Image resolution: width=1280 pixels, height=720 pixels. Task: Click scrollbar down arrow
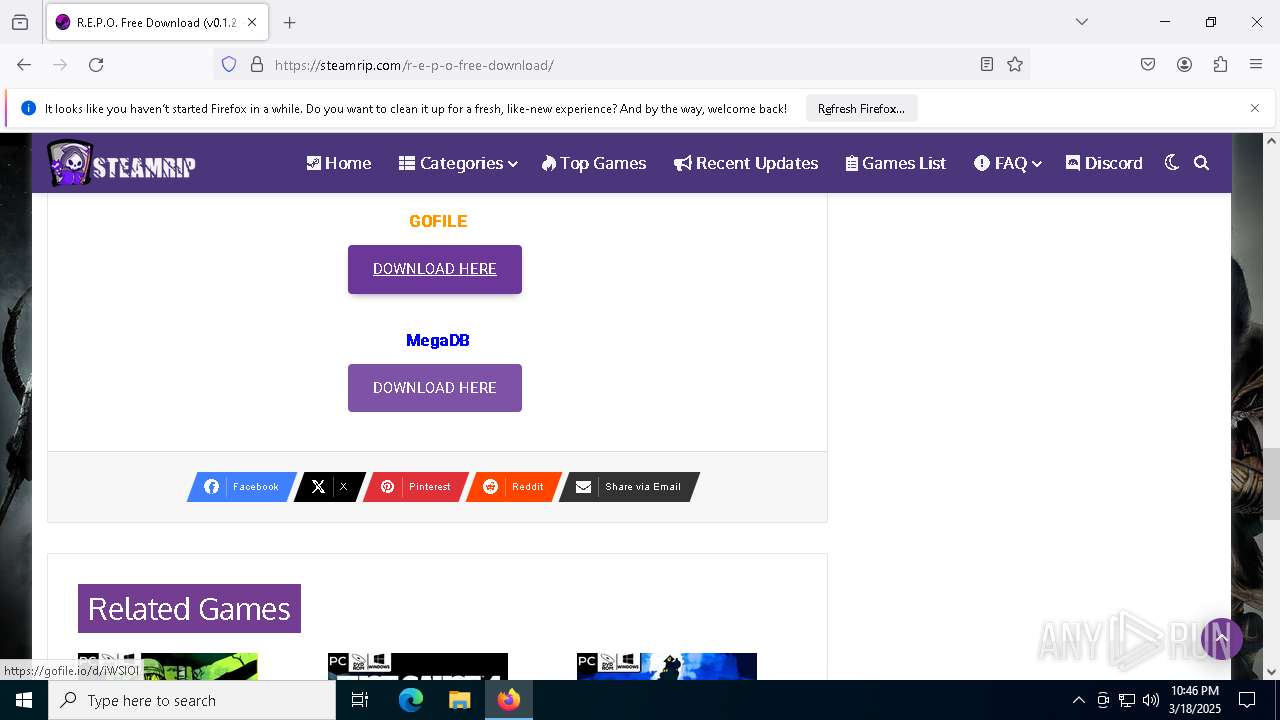point(1272,672)
